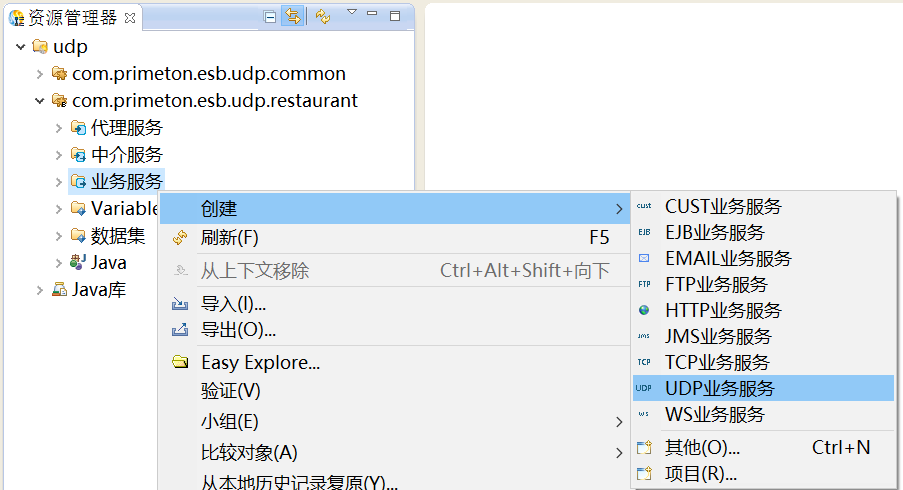The height and width of the screenshot is (490, 903).
Task: Collapse com.primeton.esb.udp.restaurant package
Action: (40, 101)
